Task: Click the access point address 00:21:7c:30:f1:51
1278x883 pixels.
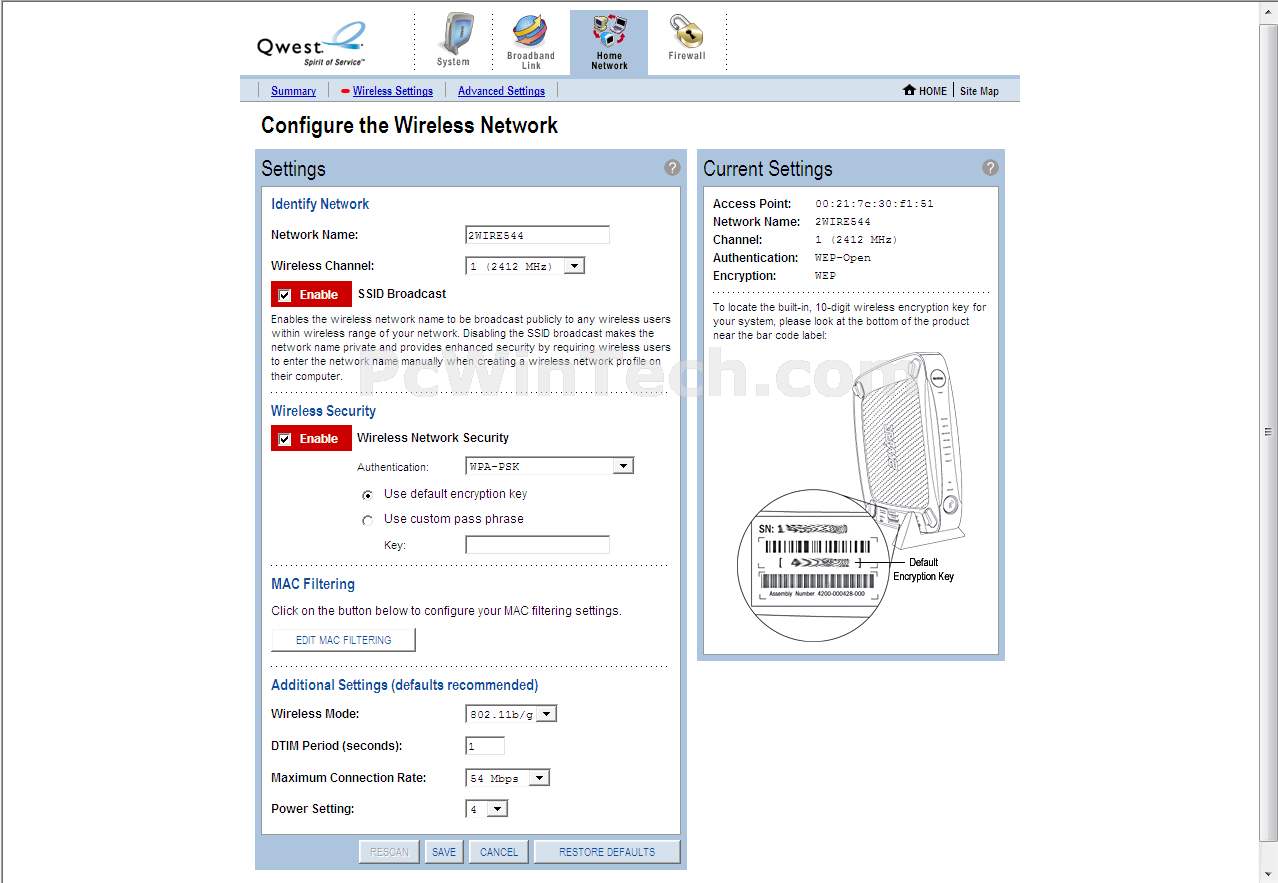Action: tap(874, 204)
